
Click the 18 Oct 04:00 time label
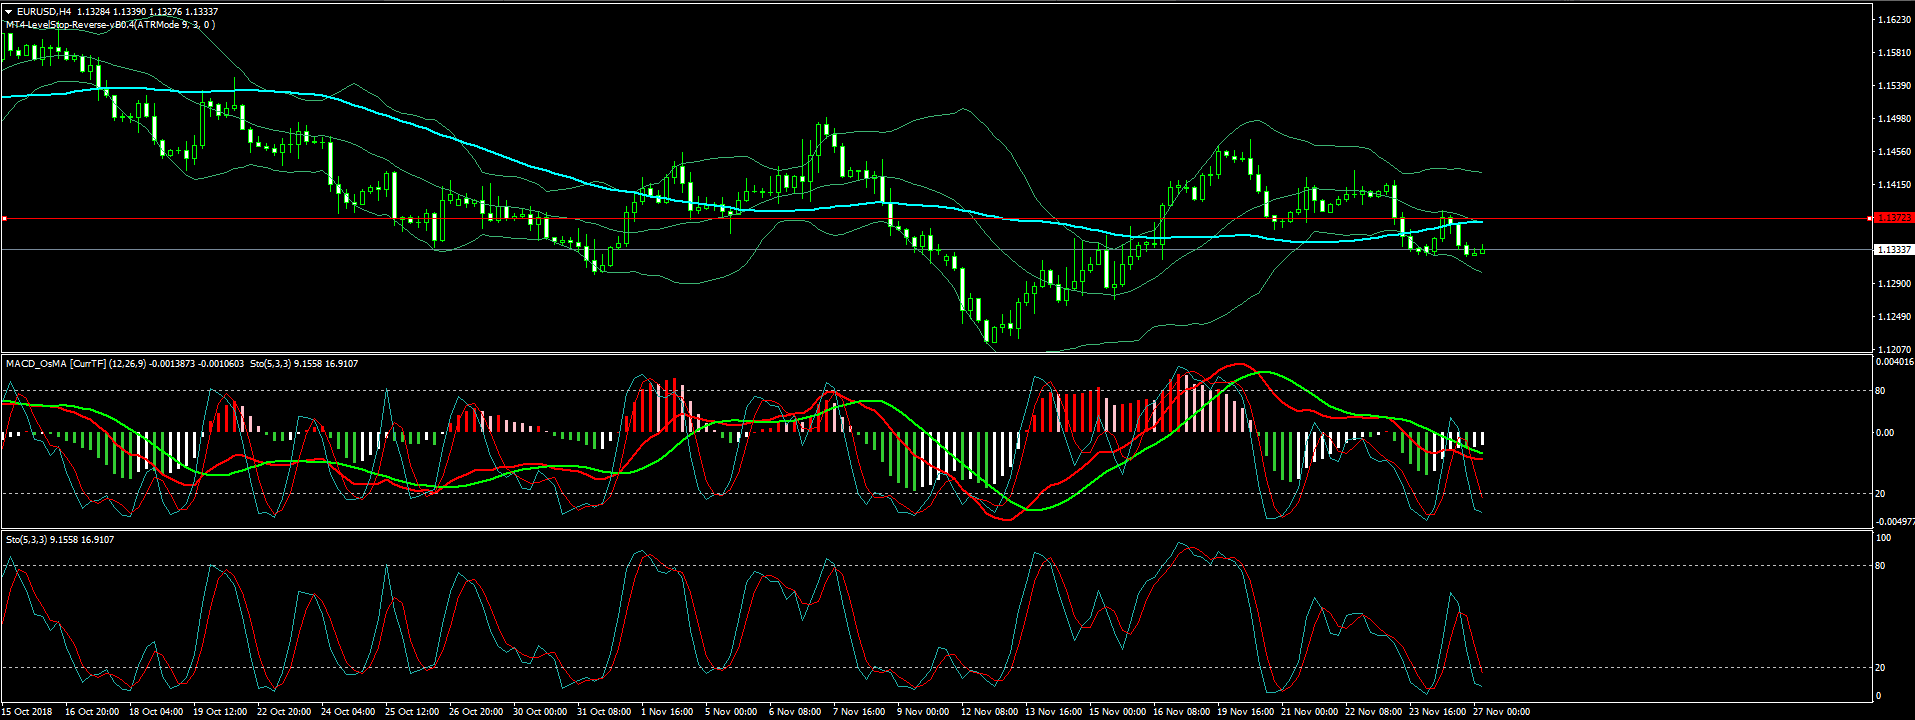point(156,712)
